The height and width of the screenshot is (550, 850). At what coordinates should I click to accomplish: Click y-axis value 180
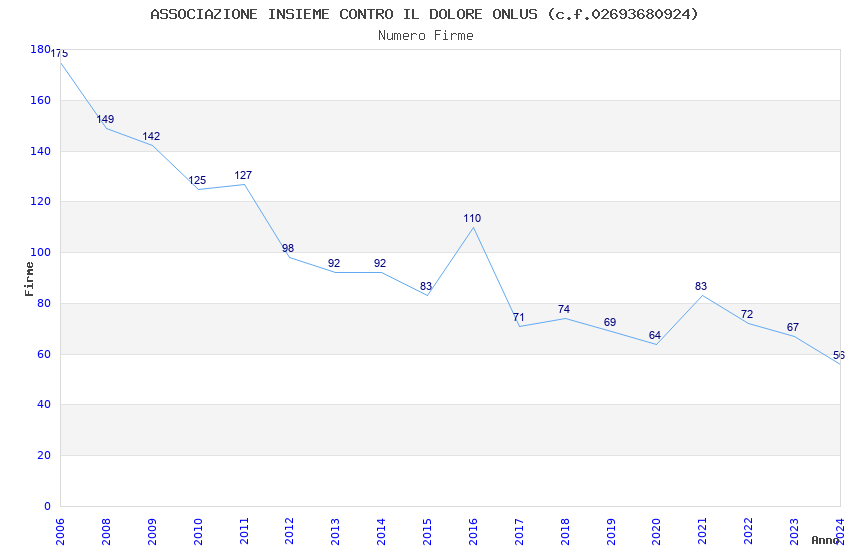coord(40,49)
